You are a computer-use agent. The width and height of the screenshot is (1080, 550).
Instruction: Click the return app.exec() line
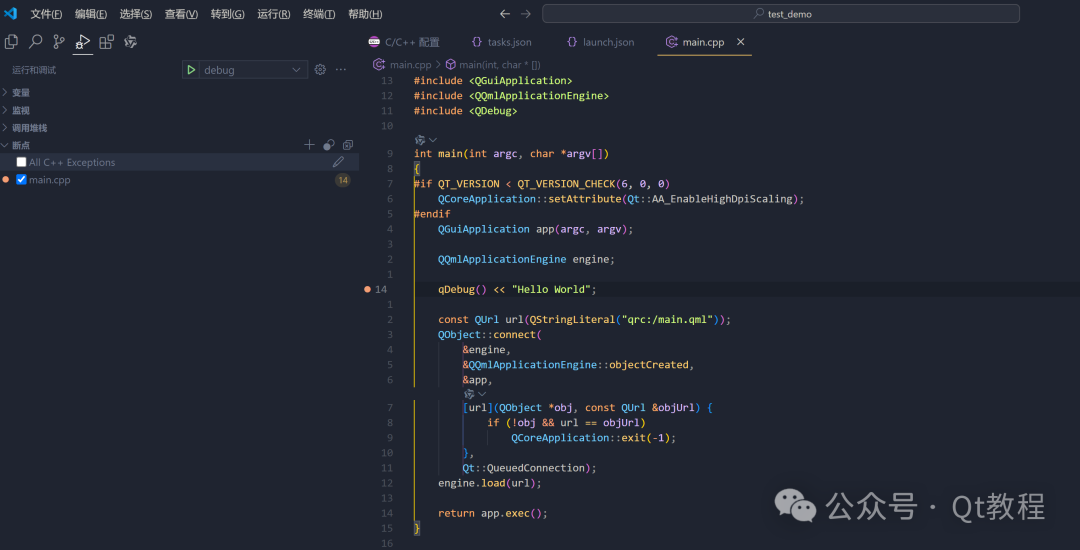click(x=492, y=514)
